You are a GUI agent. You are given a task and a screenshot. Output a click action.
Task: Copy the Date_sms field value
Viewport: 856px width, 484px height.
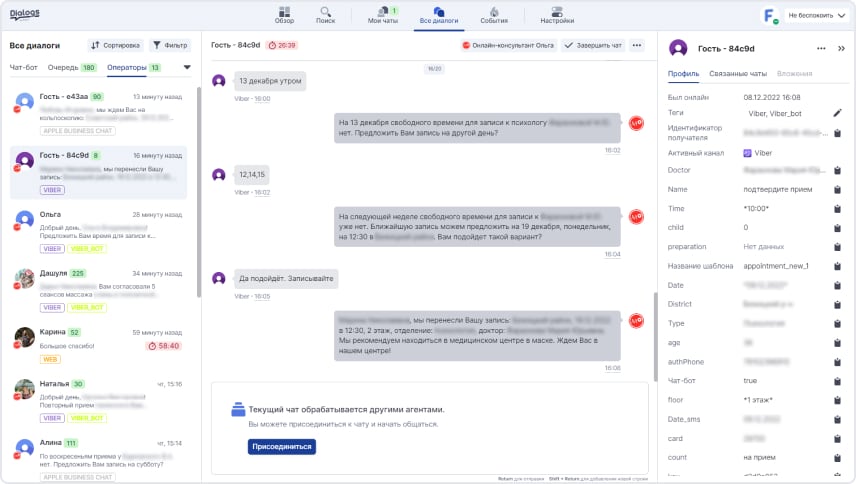point(837,419)
